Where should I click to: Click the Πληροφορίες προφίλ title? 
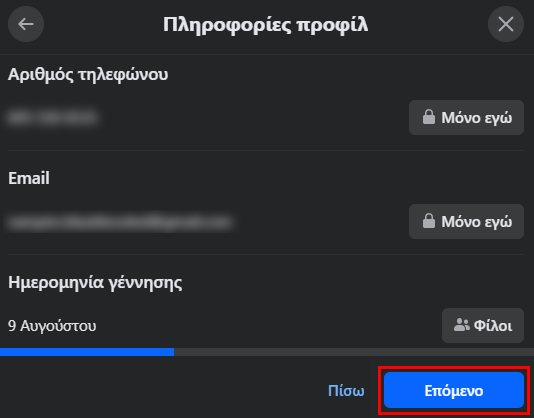tap(266, 25)
